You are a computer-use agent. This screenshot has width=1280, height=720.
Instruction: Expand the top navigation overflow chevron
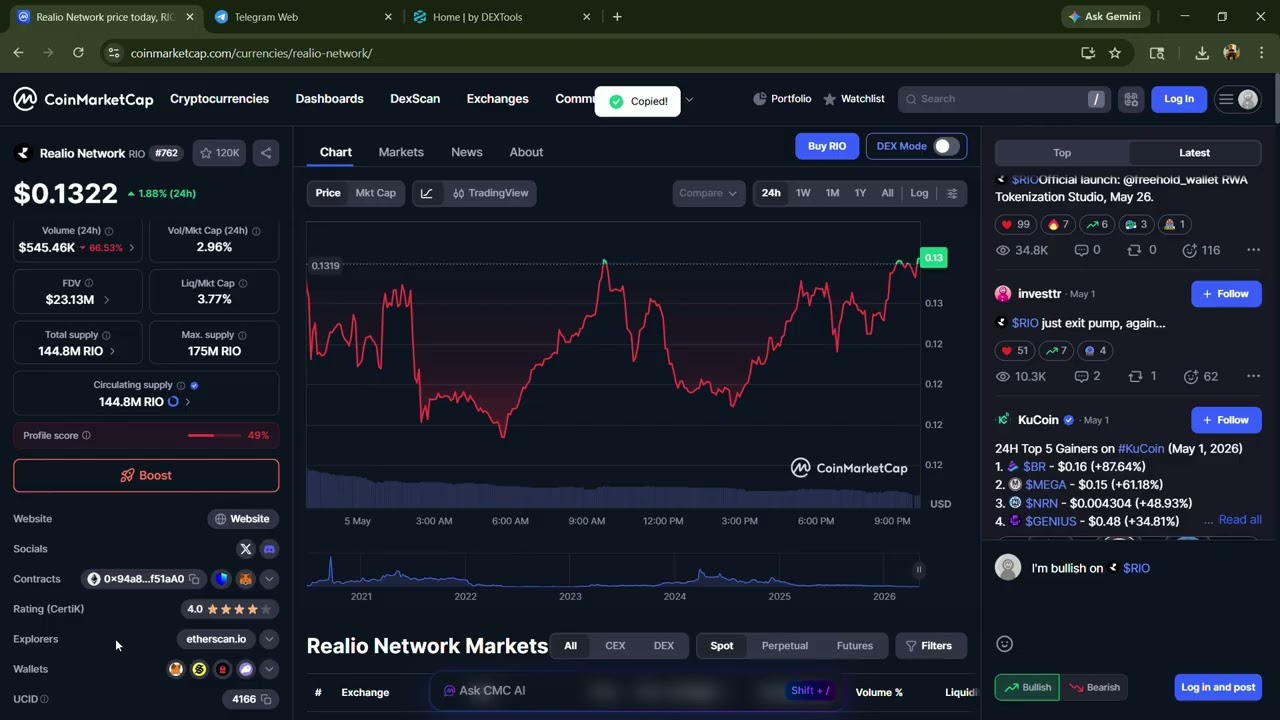coord(689,99)
